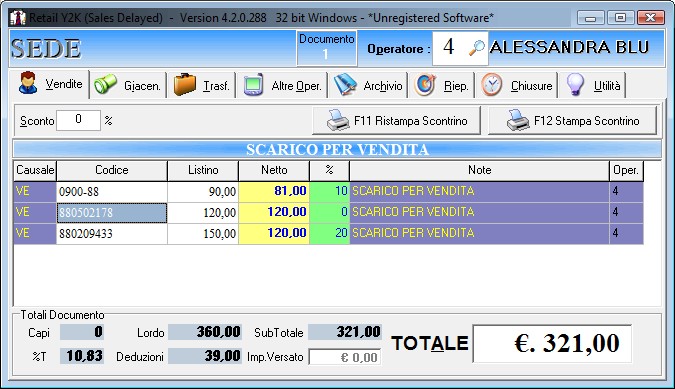The height and width of the screenshot is (389, 675).
Task: Select the Operatore number field
Action: [x=449, y=47]
